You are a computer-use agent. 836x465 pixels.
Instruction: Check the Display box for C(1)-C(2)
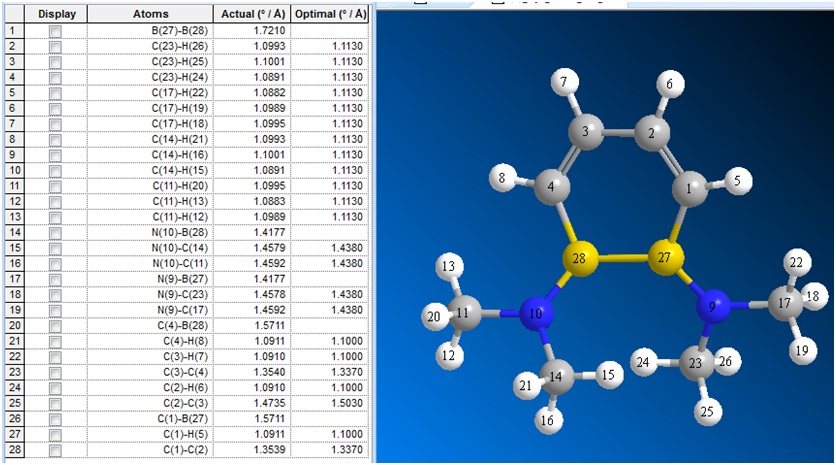pyautogui.click(x=55, y=451)
